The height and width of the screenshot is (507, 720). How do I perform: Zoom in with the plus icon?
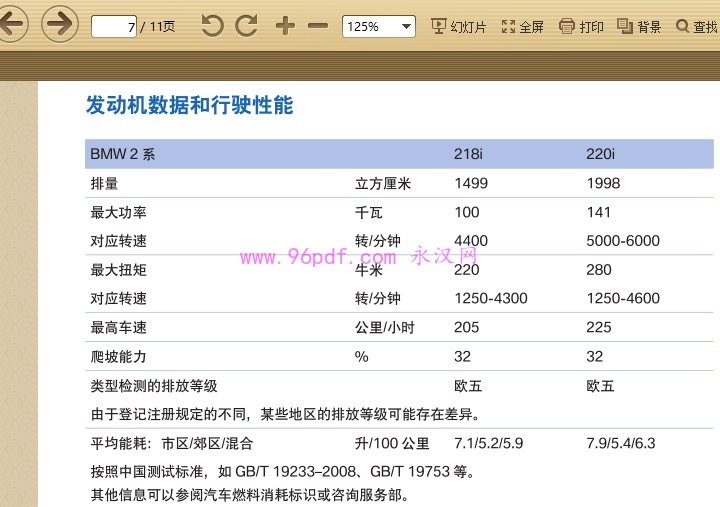pyautogui.click(x=285, y=26)
